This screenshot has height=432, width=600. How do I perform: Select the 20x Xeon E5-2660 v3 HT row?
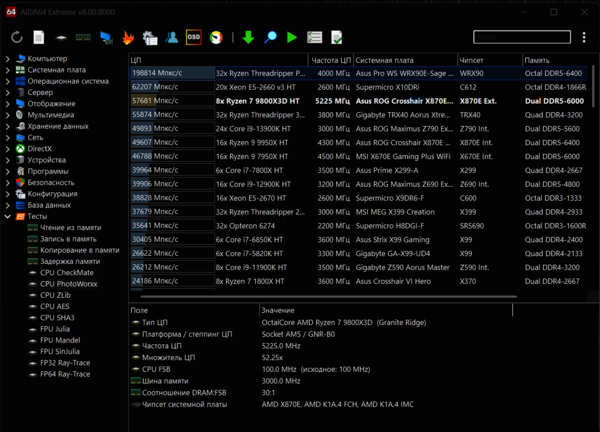pyautogui.click(x=359, y=87)
